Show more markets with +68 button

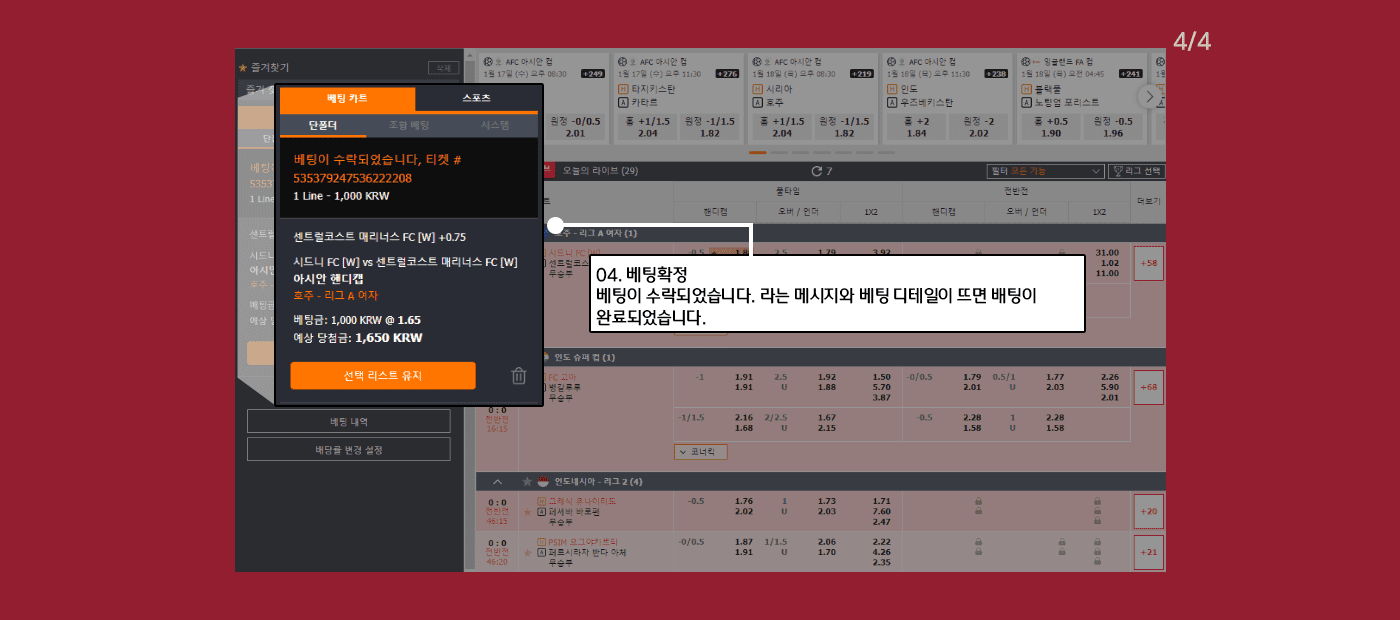point(1148,386)
